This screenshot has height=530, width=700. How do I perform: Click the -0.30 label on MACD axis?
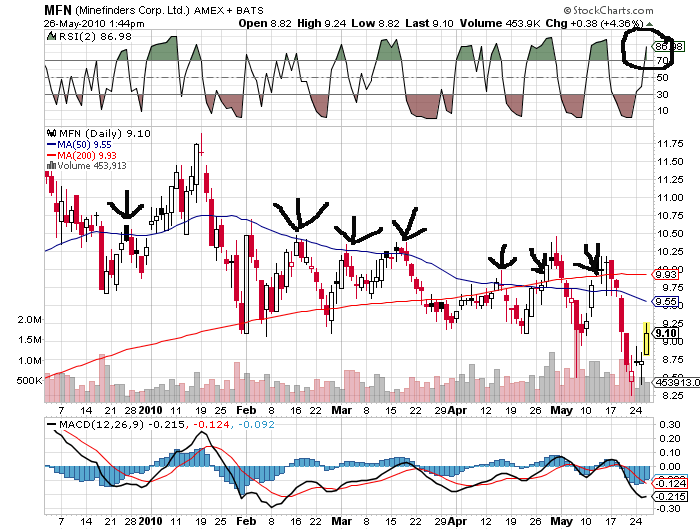point(668,508)
